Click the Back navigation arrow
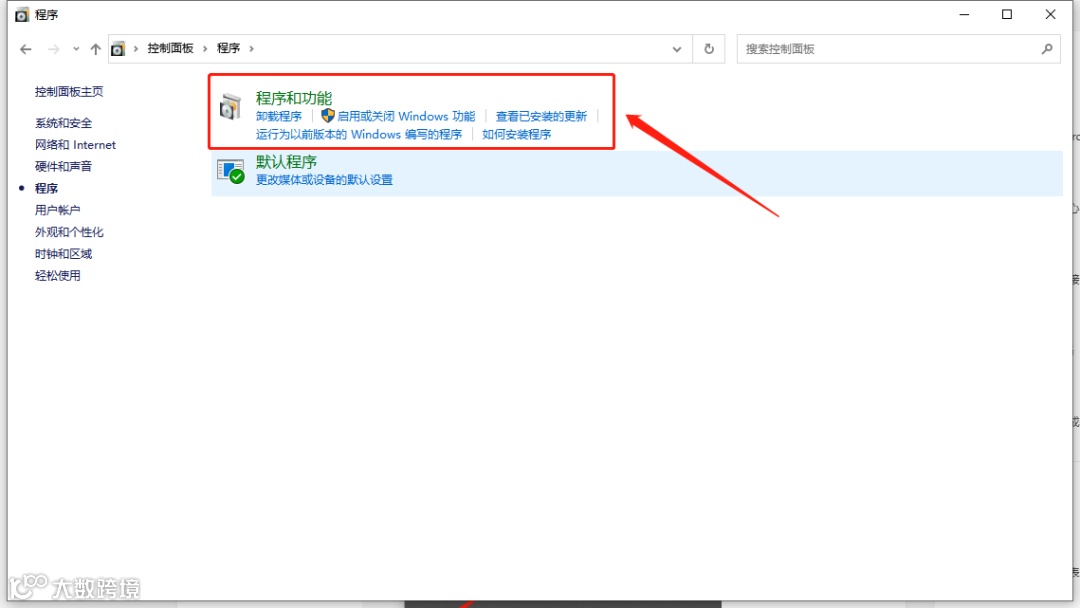The height and width of the screenshot is (608, 1080). 26,49
